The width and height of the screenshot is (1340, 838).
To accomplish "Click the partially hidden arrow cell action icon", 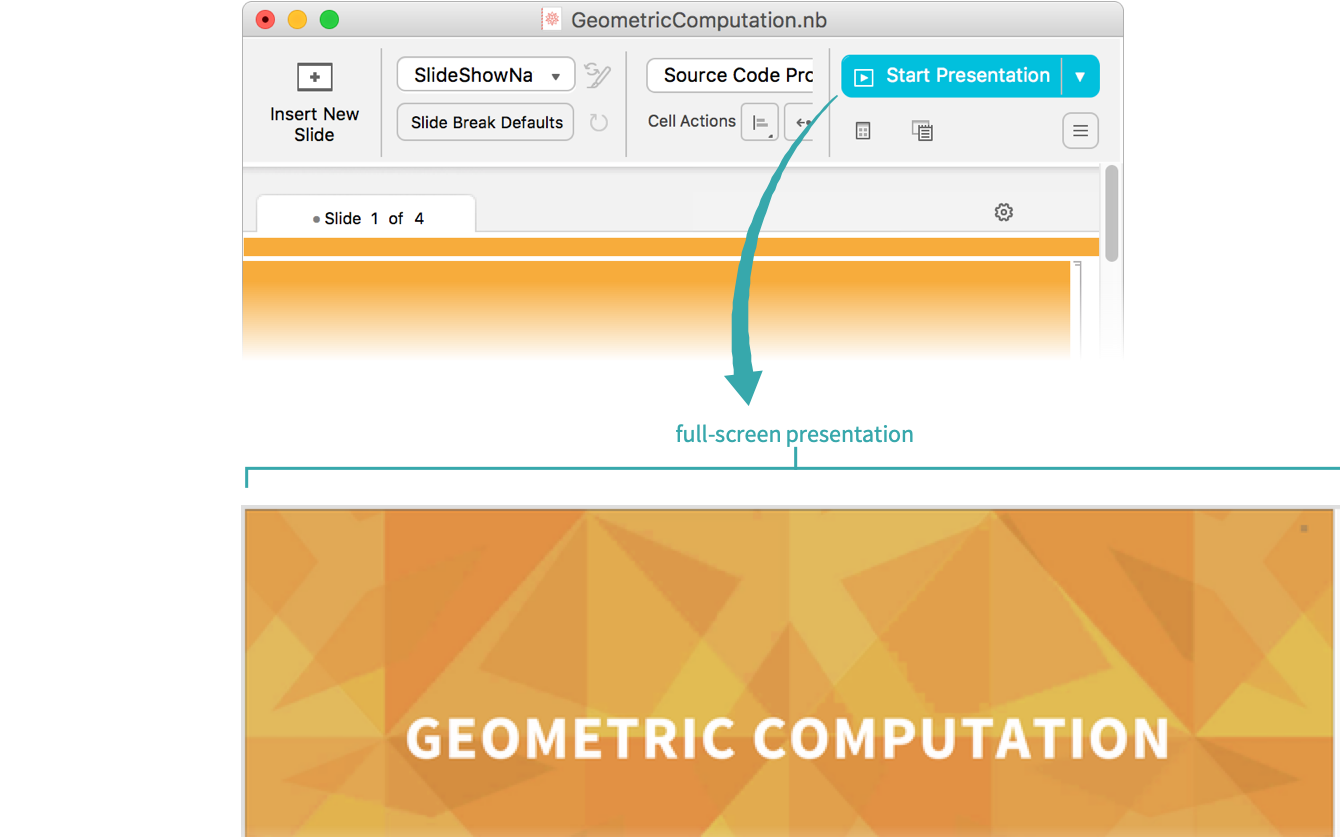I will (799, 123).
